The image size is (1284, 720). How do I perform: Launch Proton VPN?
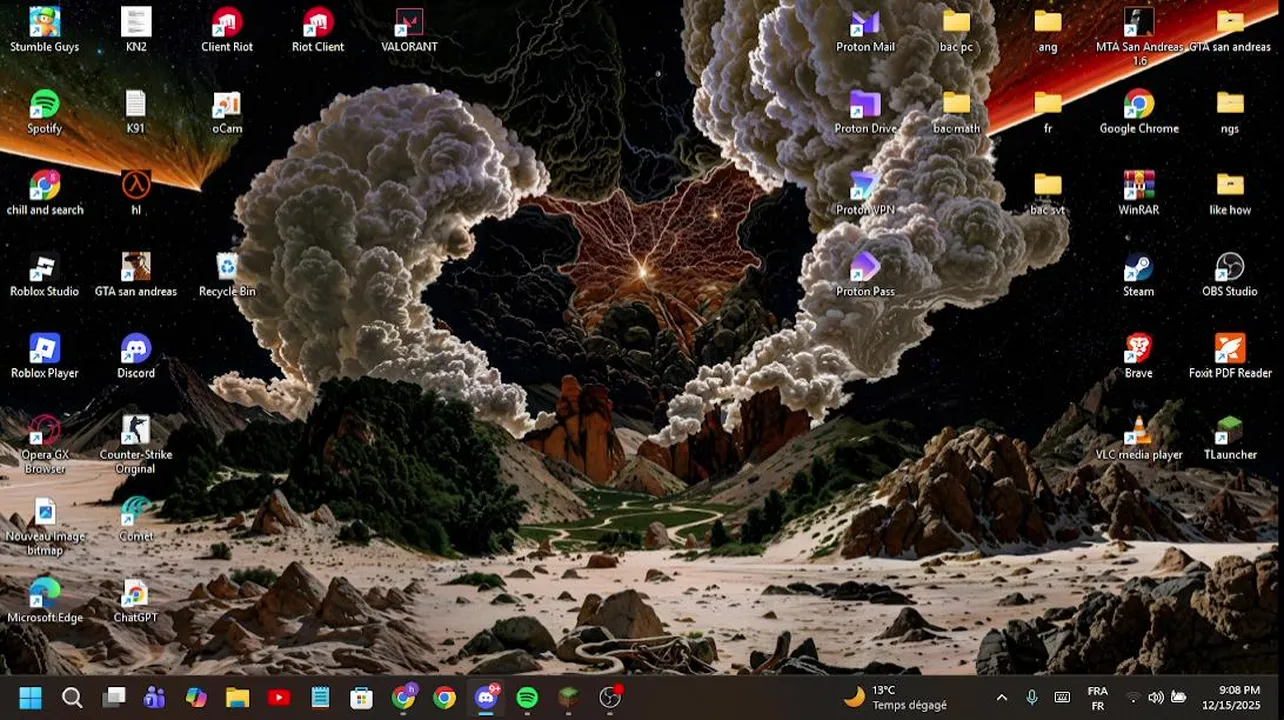click(865, 193)
